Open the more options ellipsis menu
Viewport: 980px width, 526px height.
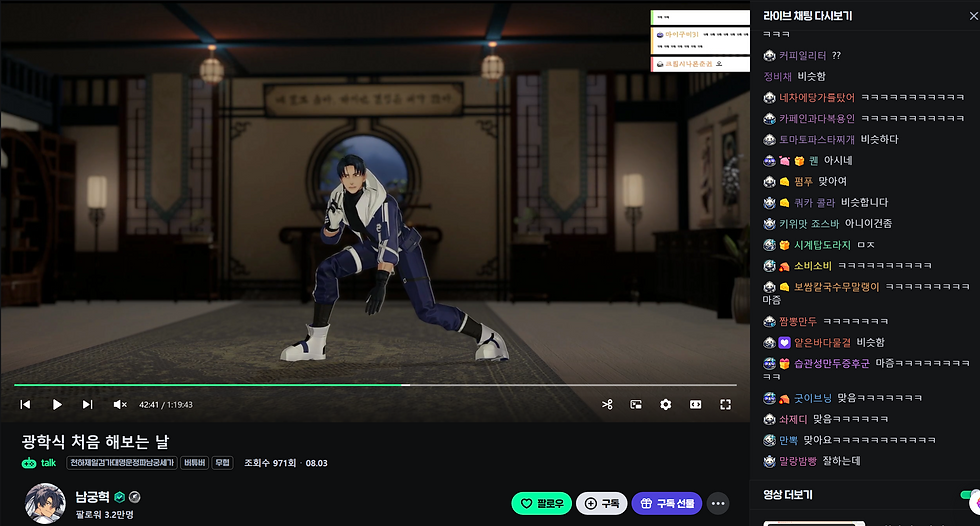tap(718, 504)
